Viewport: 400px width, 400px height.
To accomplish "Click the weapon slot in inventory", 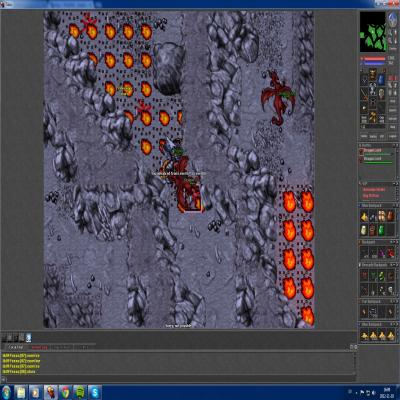I will 364,94.
